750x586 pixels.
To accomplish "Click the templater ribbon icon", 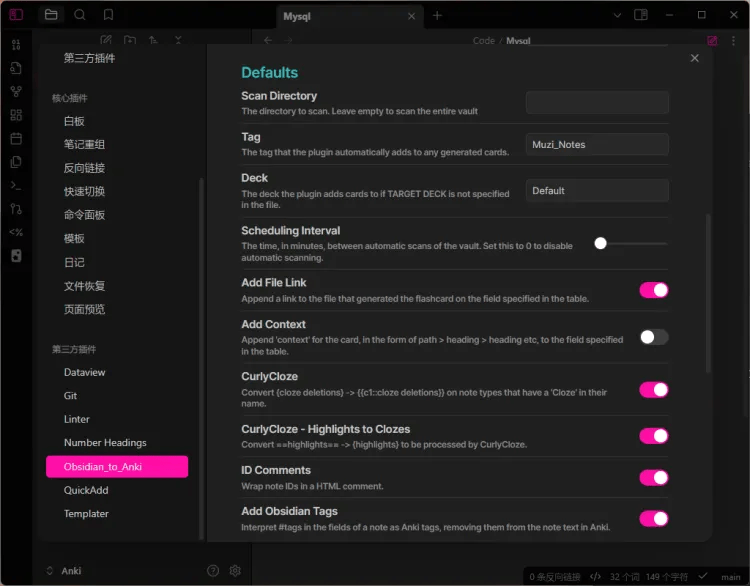I will click(x=16, y=232).
